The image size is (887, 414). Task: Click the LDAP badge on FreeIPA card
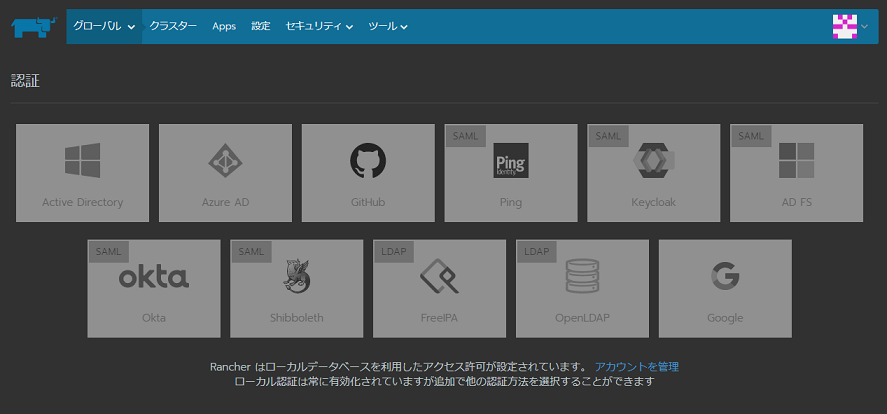(x=394, y=252)
